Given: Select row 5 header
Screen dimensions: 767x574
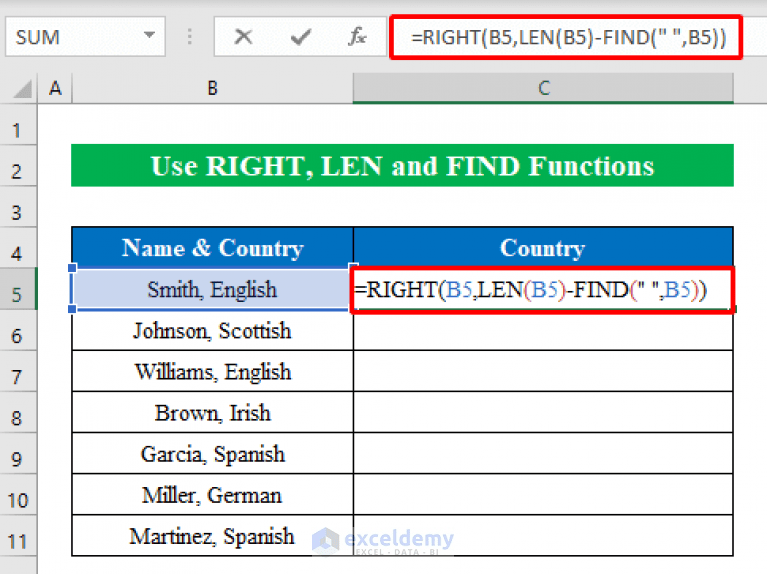Looking at the screenshot, I should click(x=18, y=289).
